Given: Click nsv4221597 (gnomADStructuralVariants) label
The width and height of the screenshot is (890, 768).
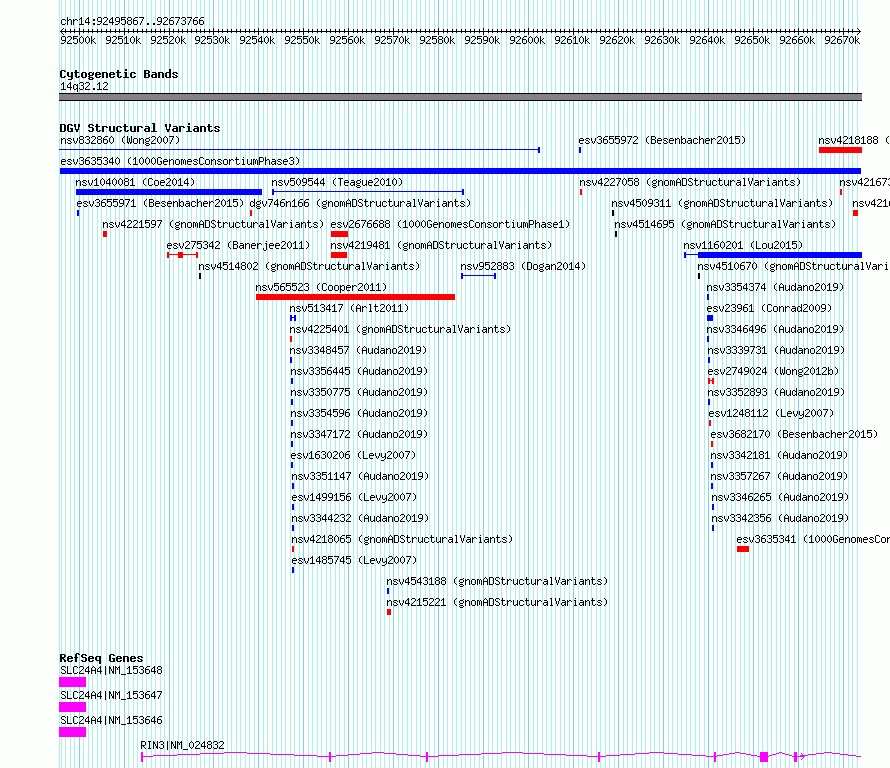Looking at the screenshot, I should pyautogui.click(x=213, y=224).
